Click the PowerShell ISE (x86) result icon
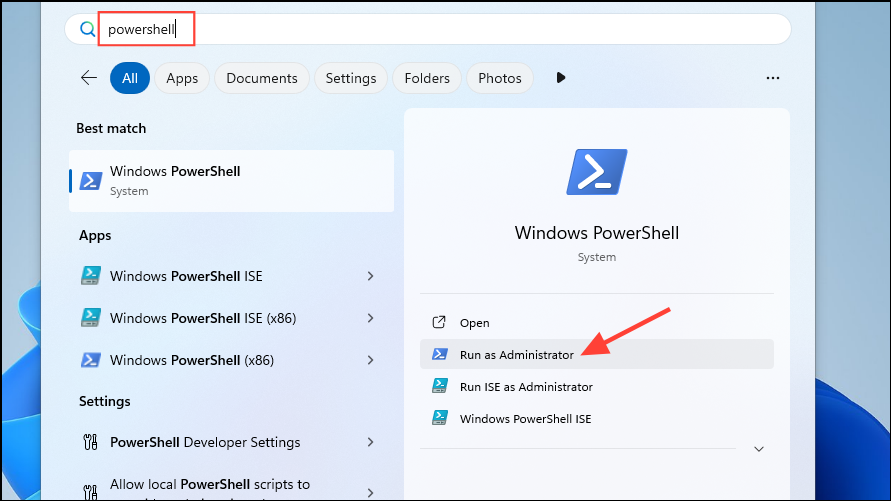 [91, 318]
